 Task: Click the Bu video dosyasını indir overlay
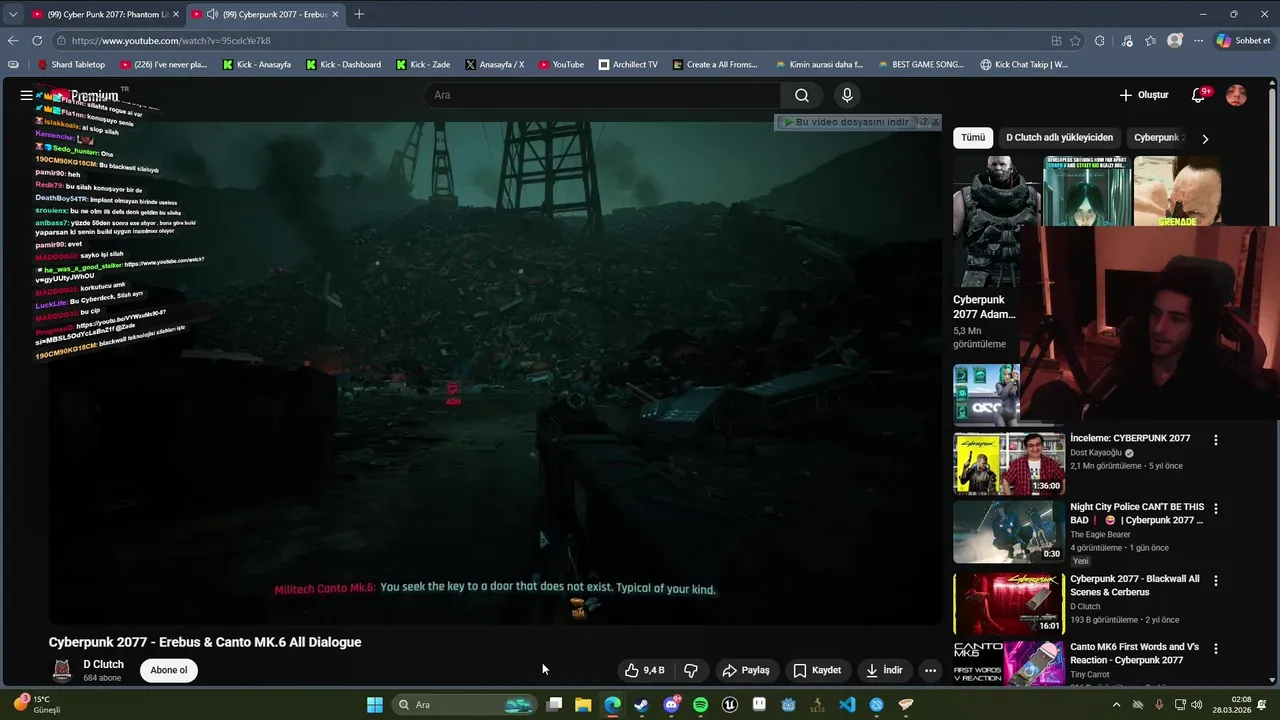click(847, 122)
